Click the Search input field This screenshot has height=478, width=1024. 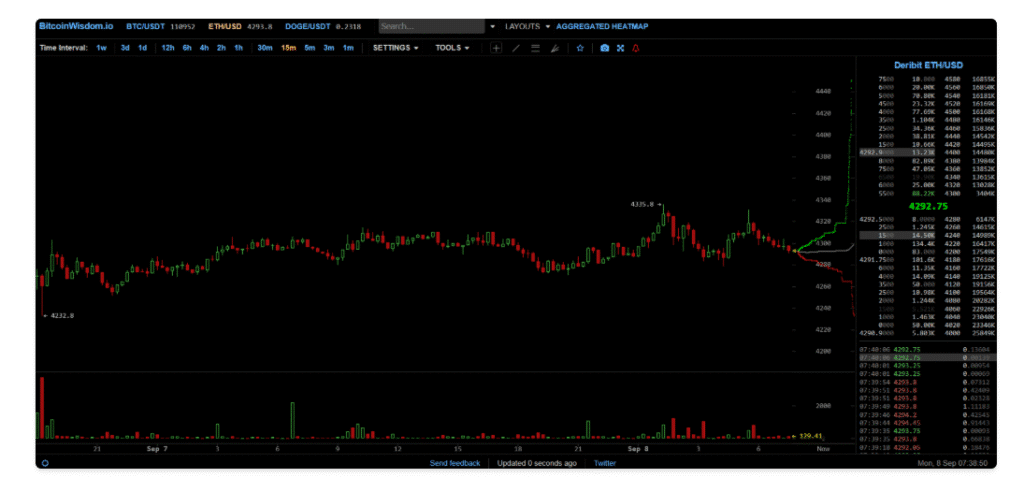pos(430,26)
